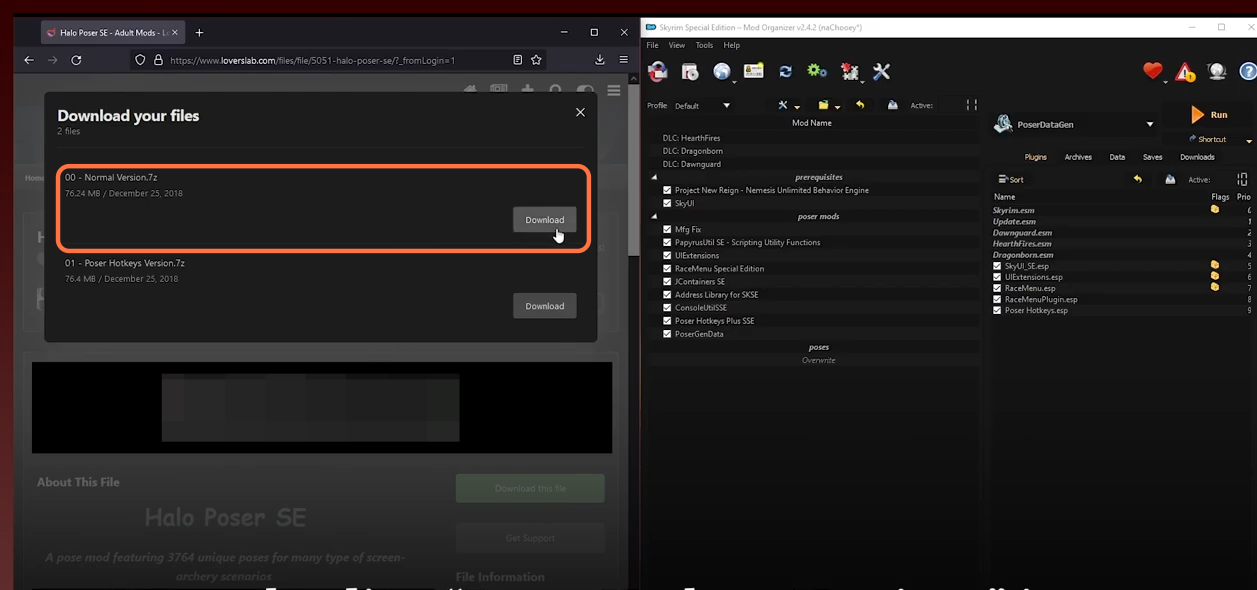Click the Update globe icon in Mod Organizer

[1217, 71]
